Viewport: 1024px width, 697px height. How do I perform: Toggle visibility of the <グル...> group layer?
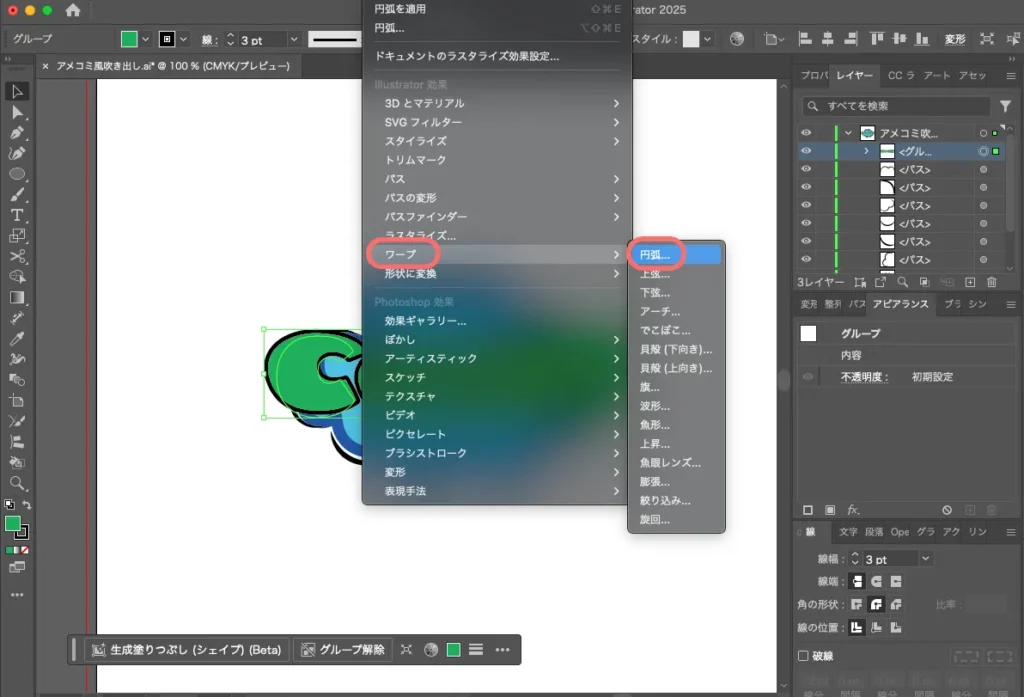click(806, 151)
